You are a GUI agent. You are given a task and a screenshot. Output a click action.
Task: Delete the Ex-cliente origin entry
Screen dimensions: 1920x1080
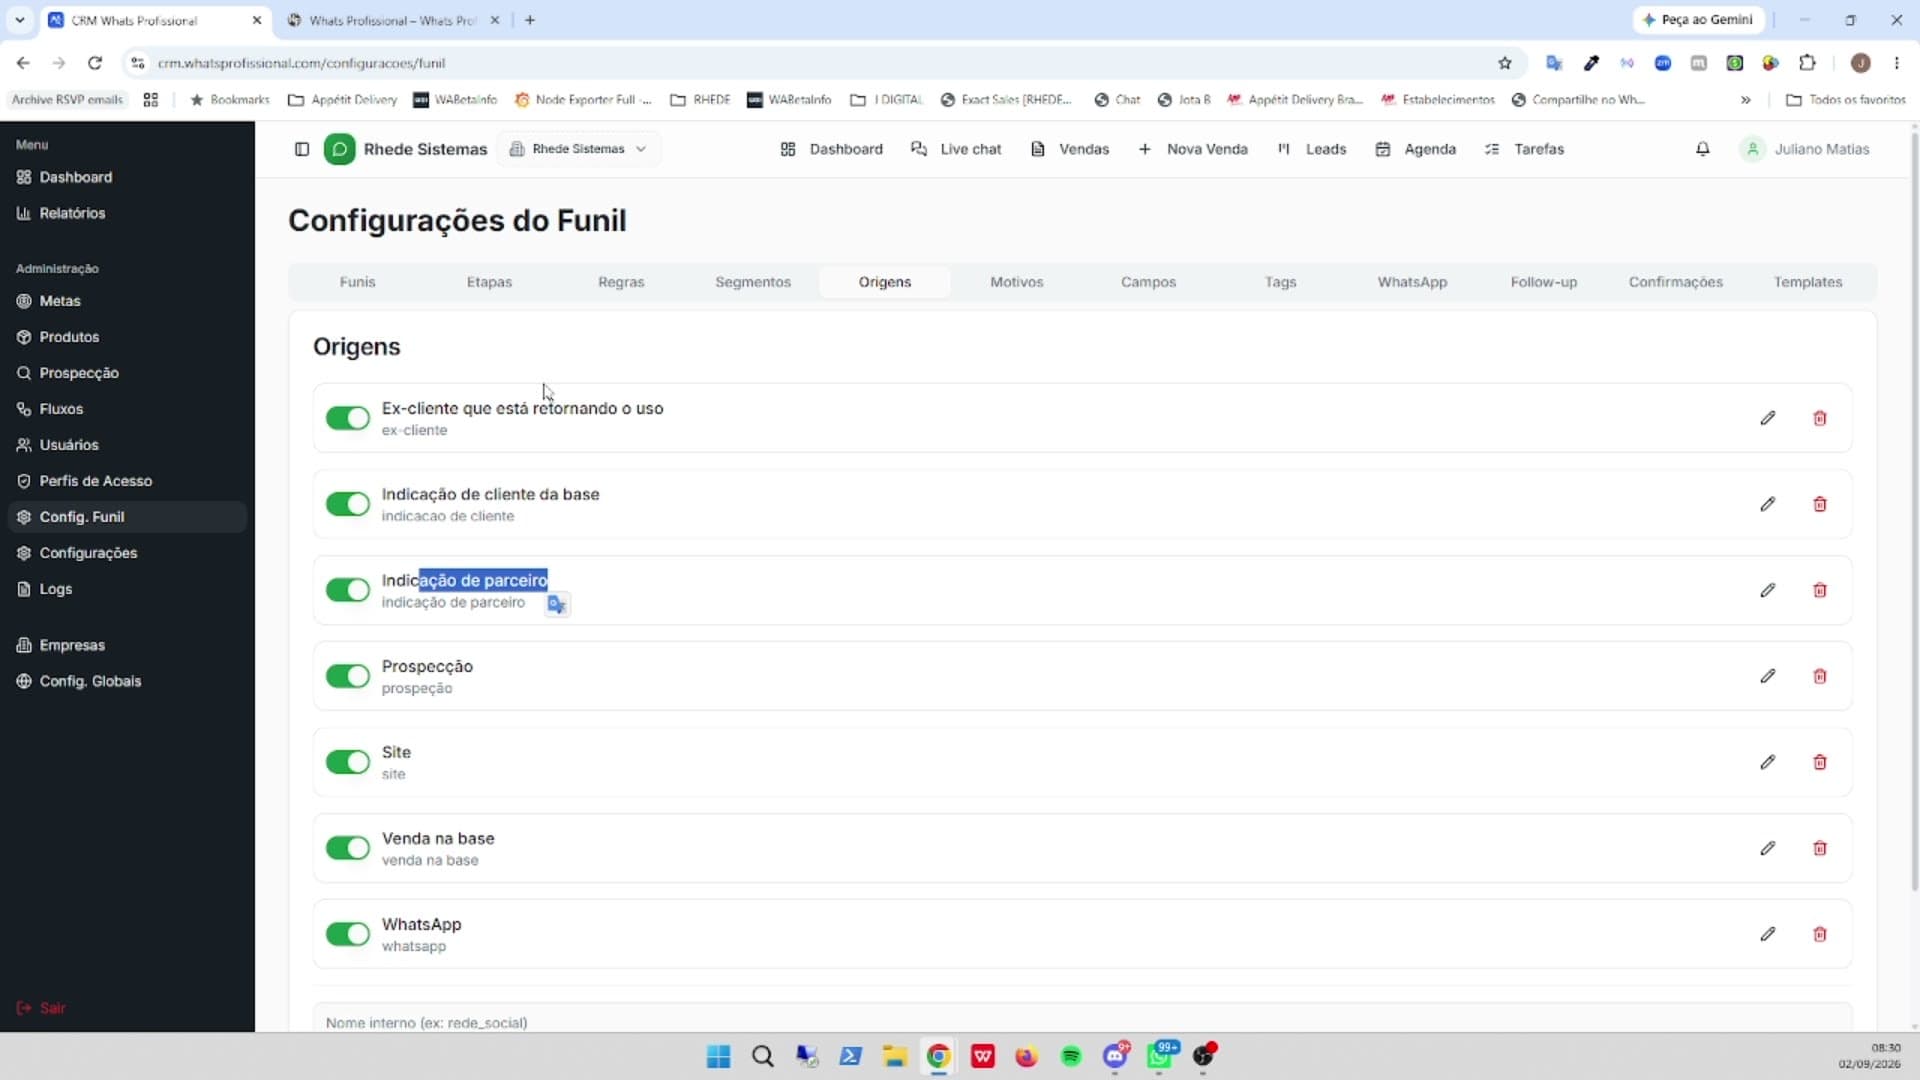(1820, 418)
